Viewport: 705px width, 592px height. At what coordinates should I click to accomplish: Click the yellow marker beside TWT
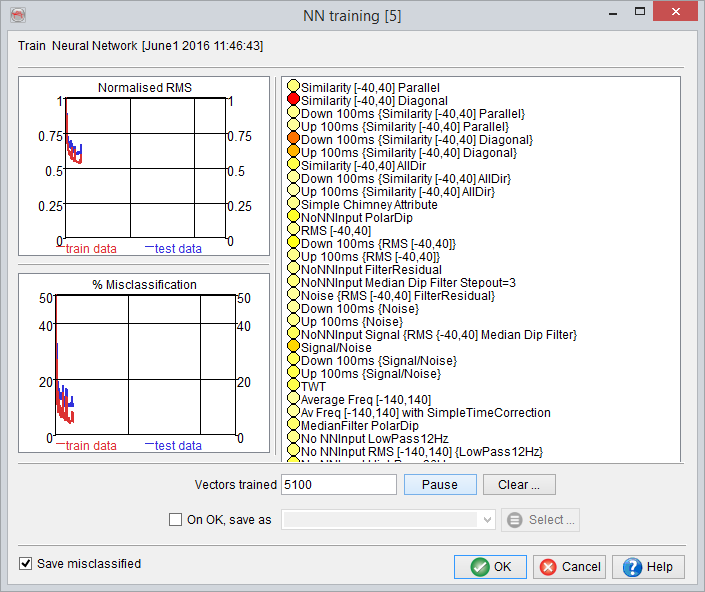tap(293, 385)
